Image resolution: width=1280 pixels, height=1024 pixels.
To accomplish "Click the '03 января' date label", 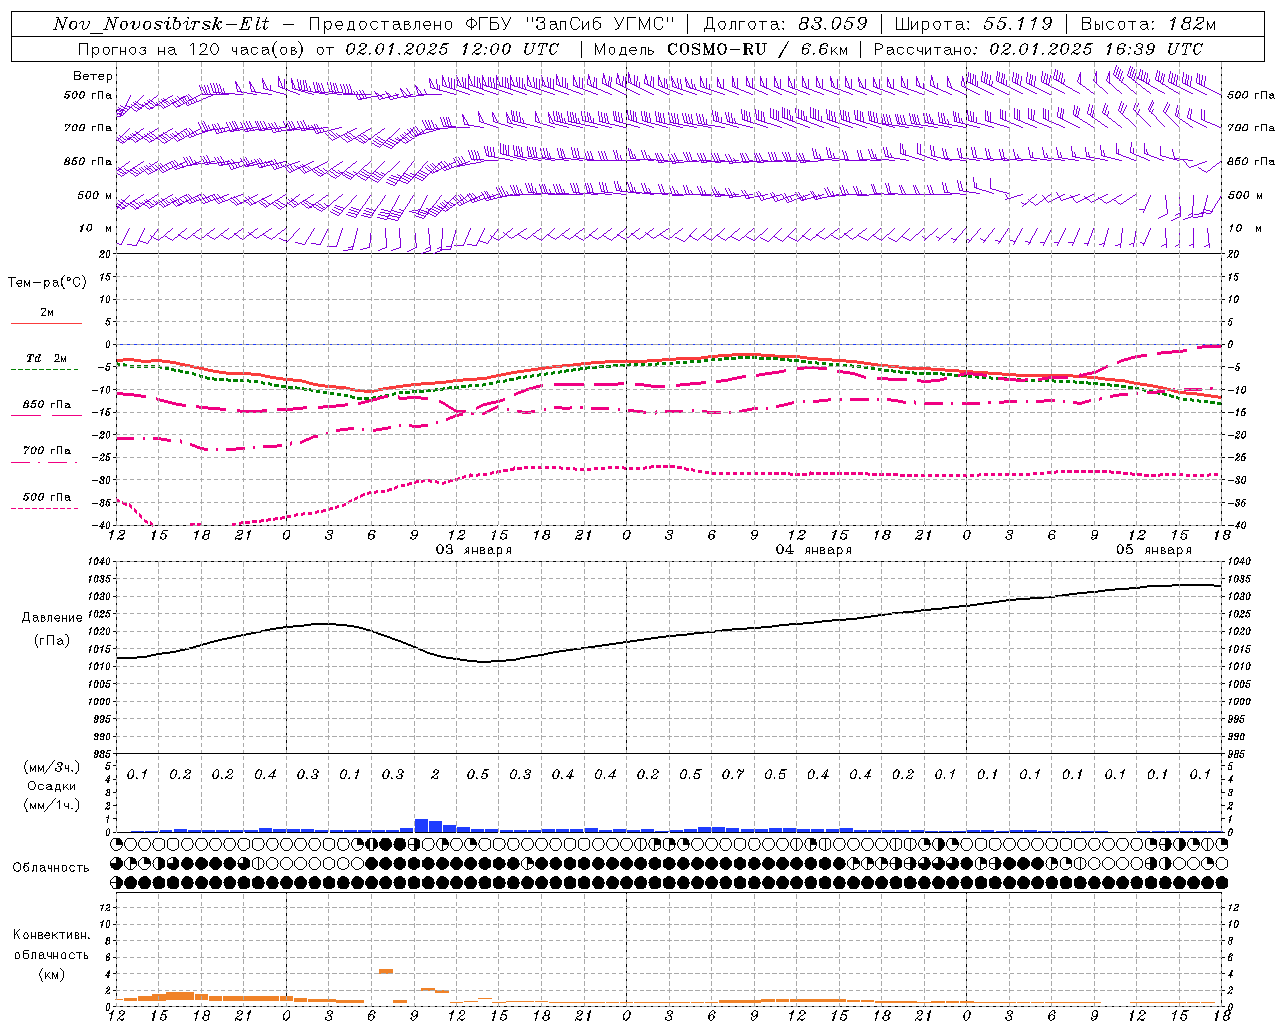I will click(474, 550).
